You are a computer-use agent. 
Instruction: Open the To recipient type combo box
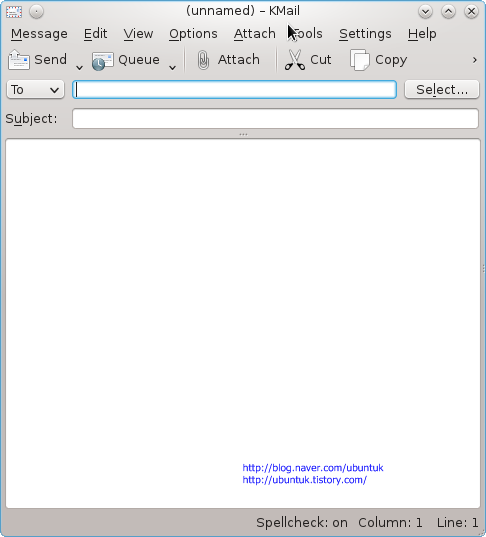tap(35, 90)
